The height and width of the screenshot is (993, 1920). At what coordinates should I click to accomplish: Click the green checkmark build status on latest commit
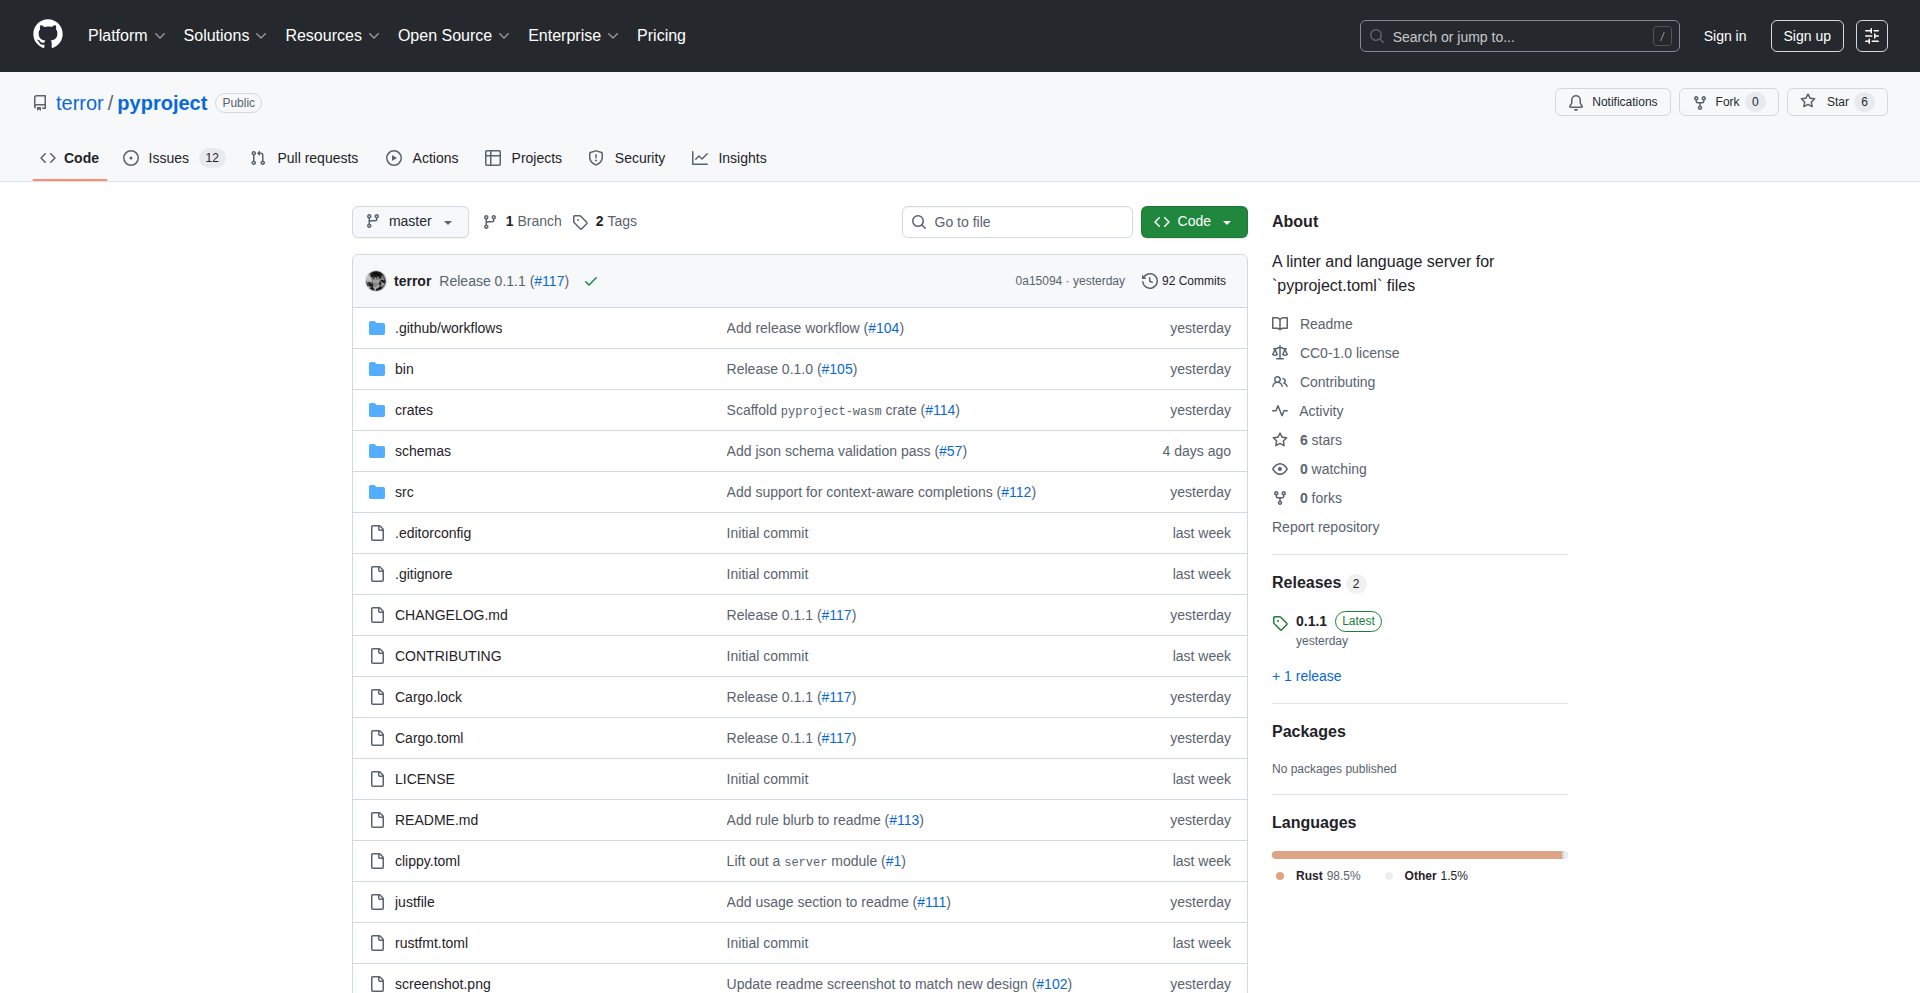click(x=591, y=281)
